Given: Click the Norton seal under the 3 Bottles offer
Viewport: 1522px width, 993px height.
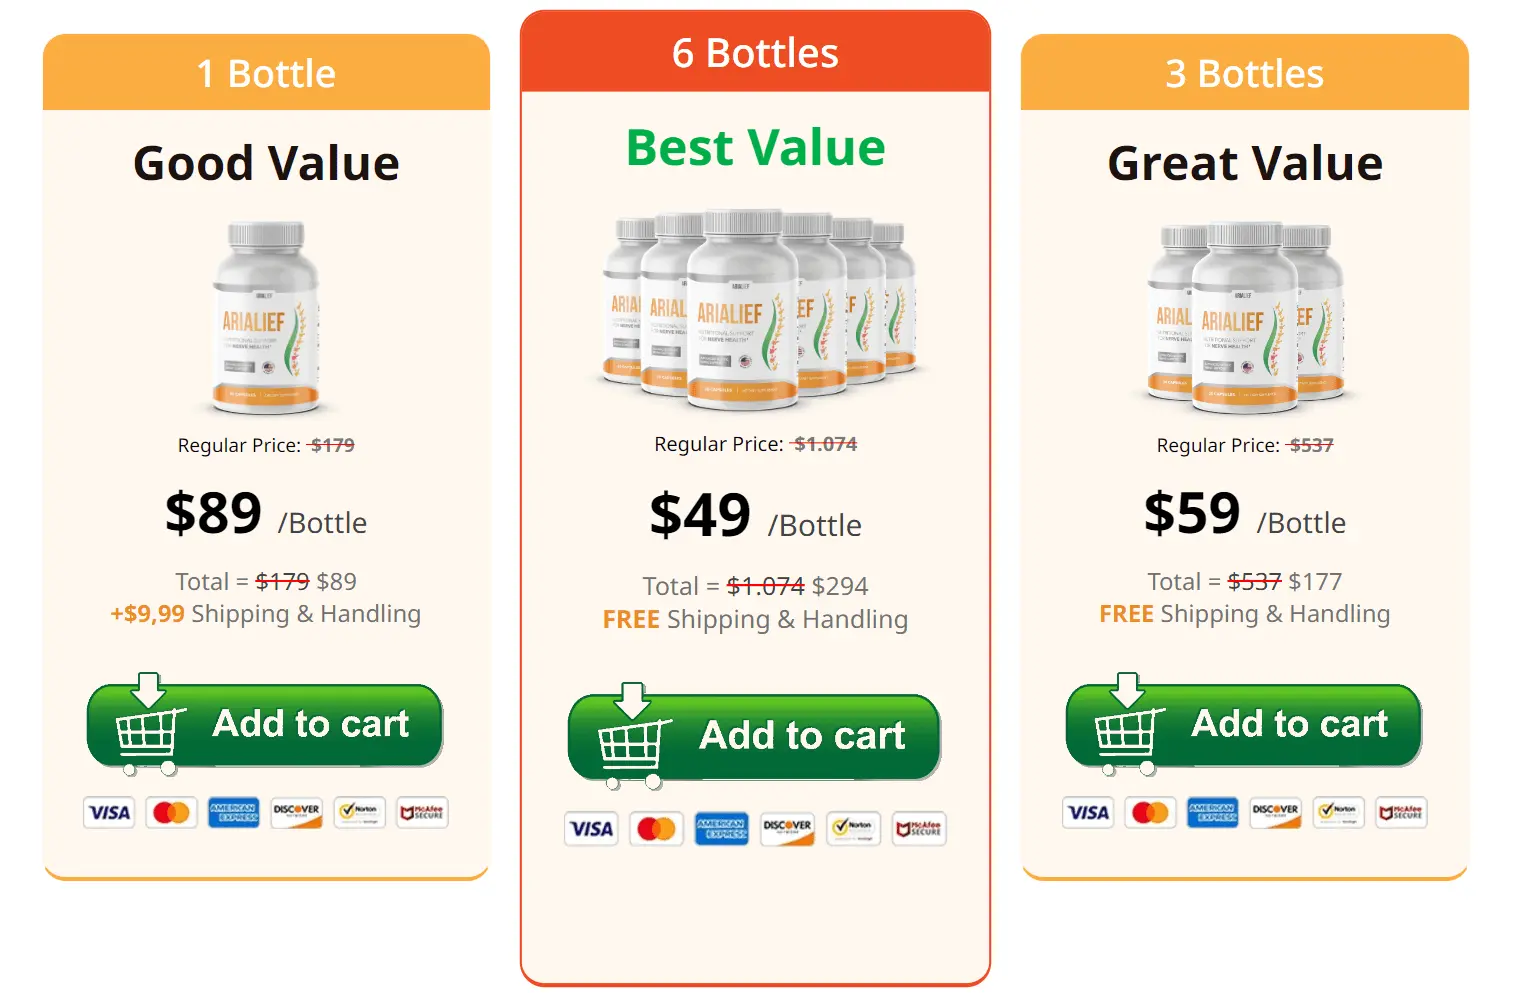Looking at the screenshot, I should coord(1338,813).
